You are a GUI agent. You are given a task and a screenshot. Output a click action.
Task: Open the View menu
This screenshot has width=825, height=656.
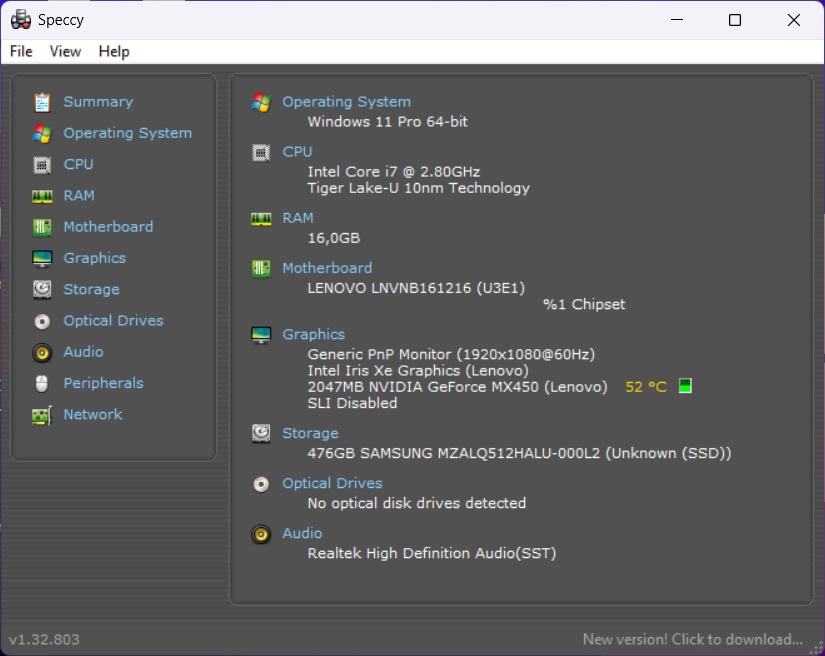click(65, 52)
